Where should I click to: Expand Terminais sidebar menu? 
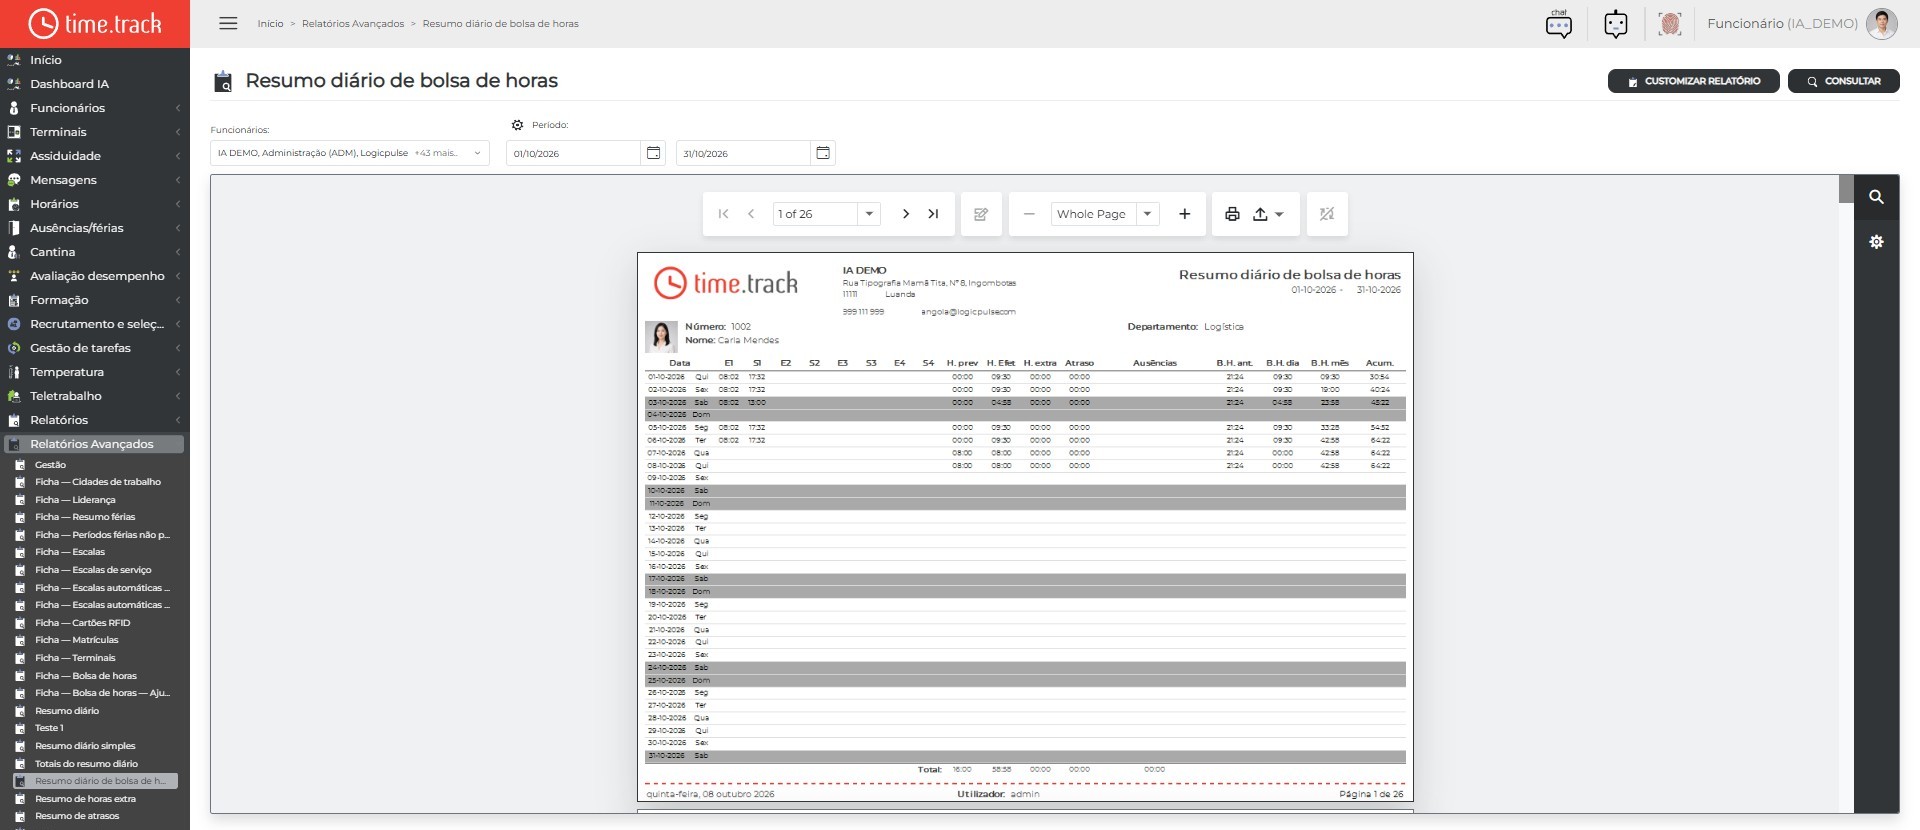coord(95,132)
